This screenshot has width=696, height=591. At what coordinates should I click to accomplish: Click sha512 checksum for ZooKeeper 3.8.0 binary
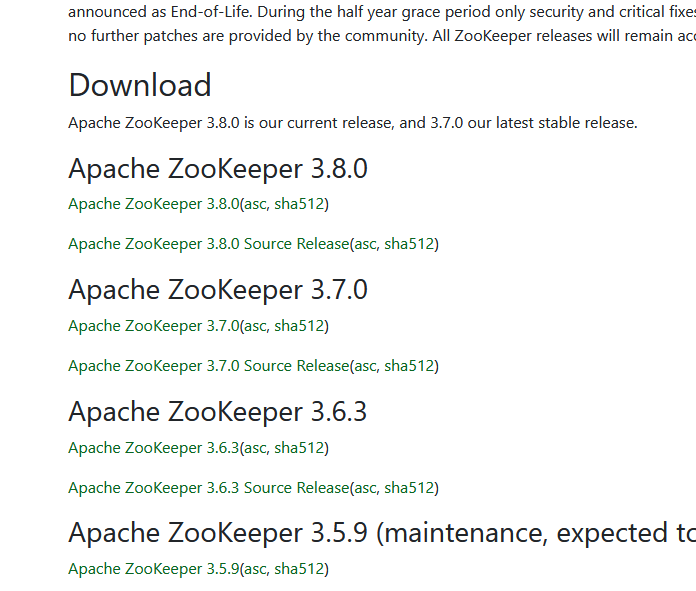click(x=299, y=204)
